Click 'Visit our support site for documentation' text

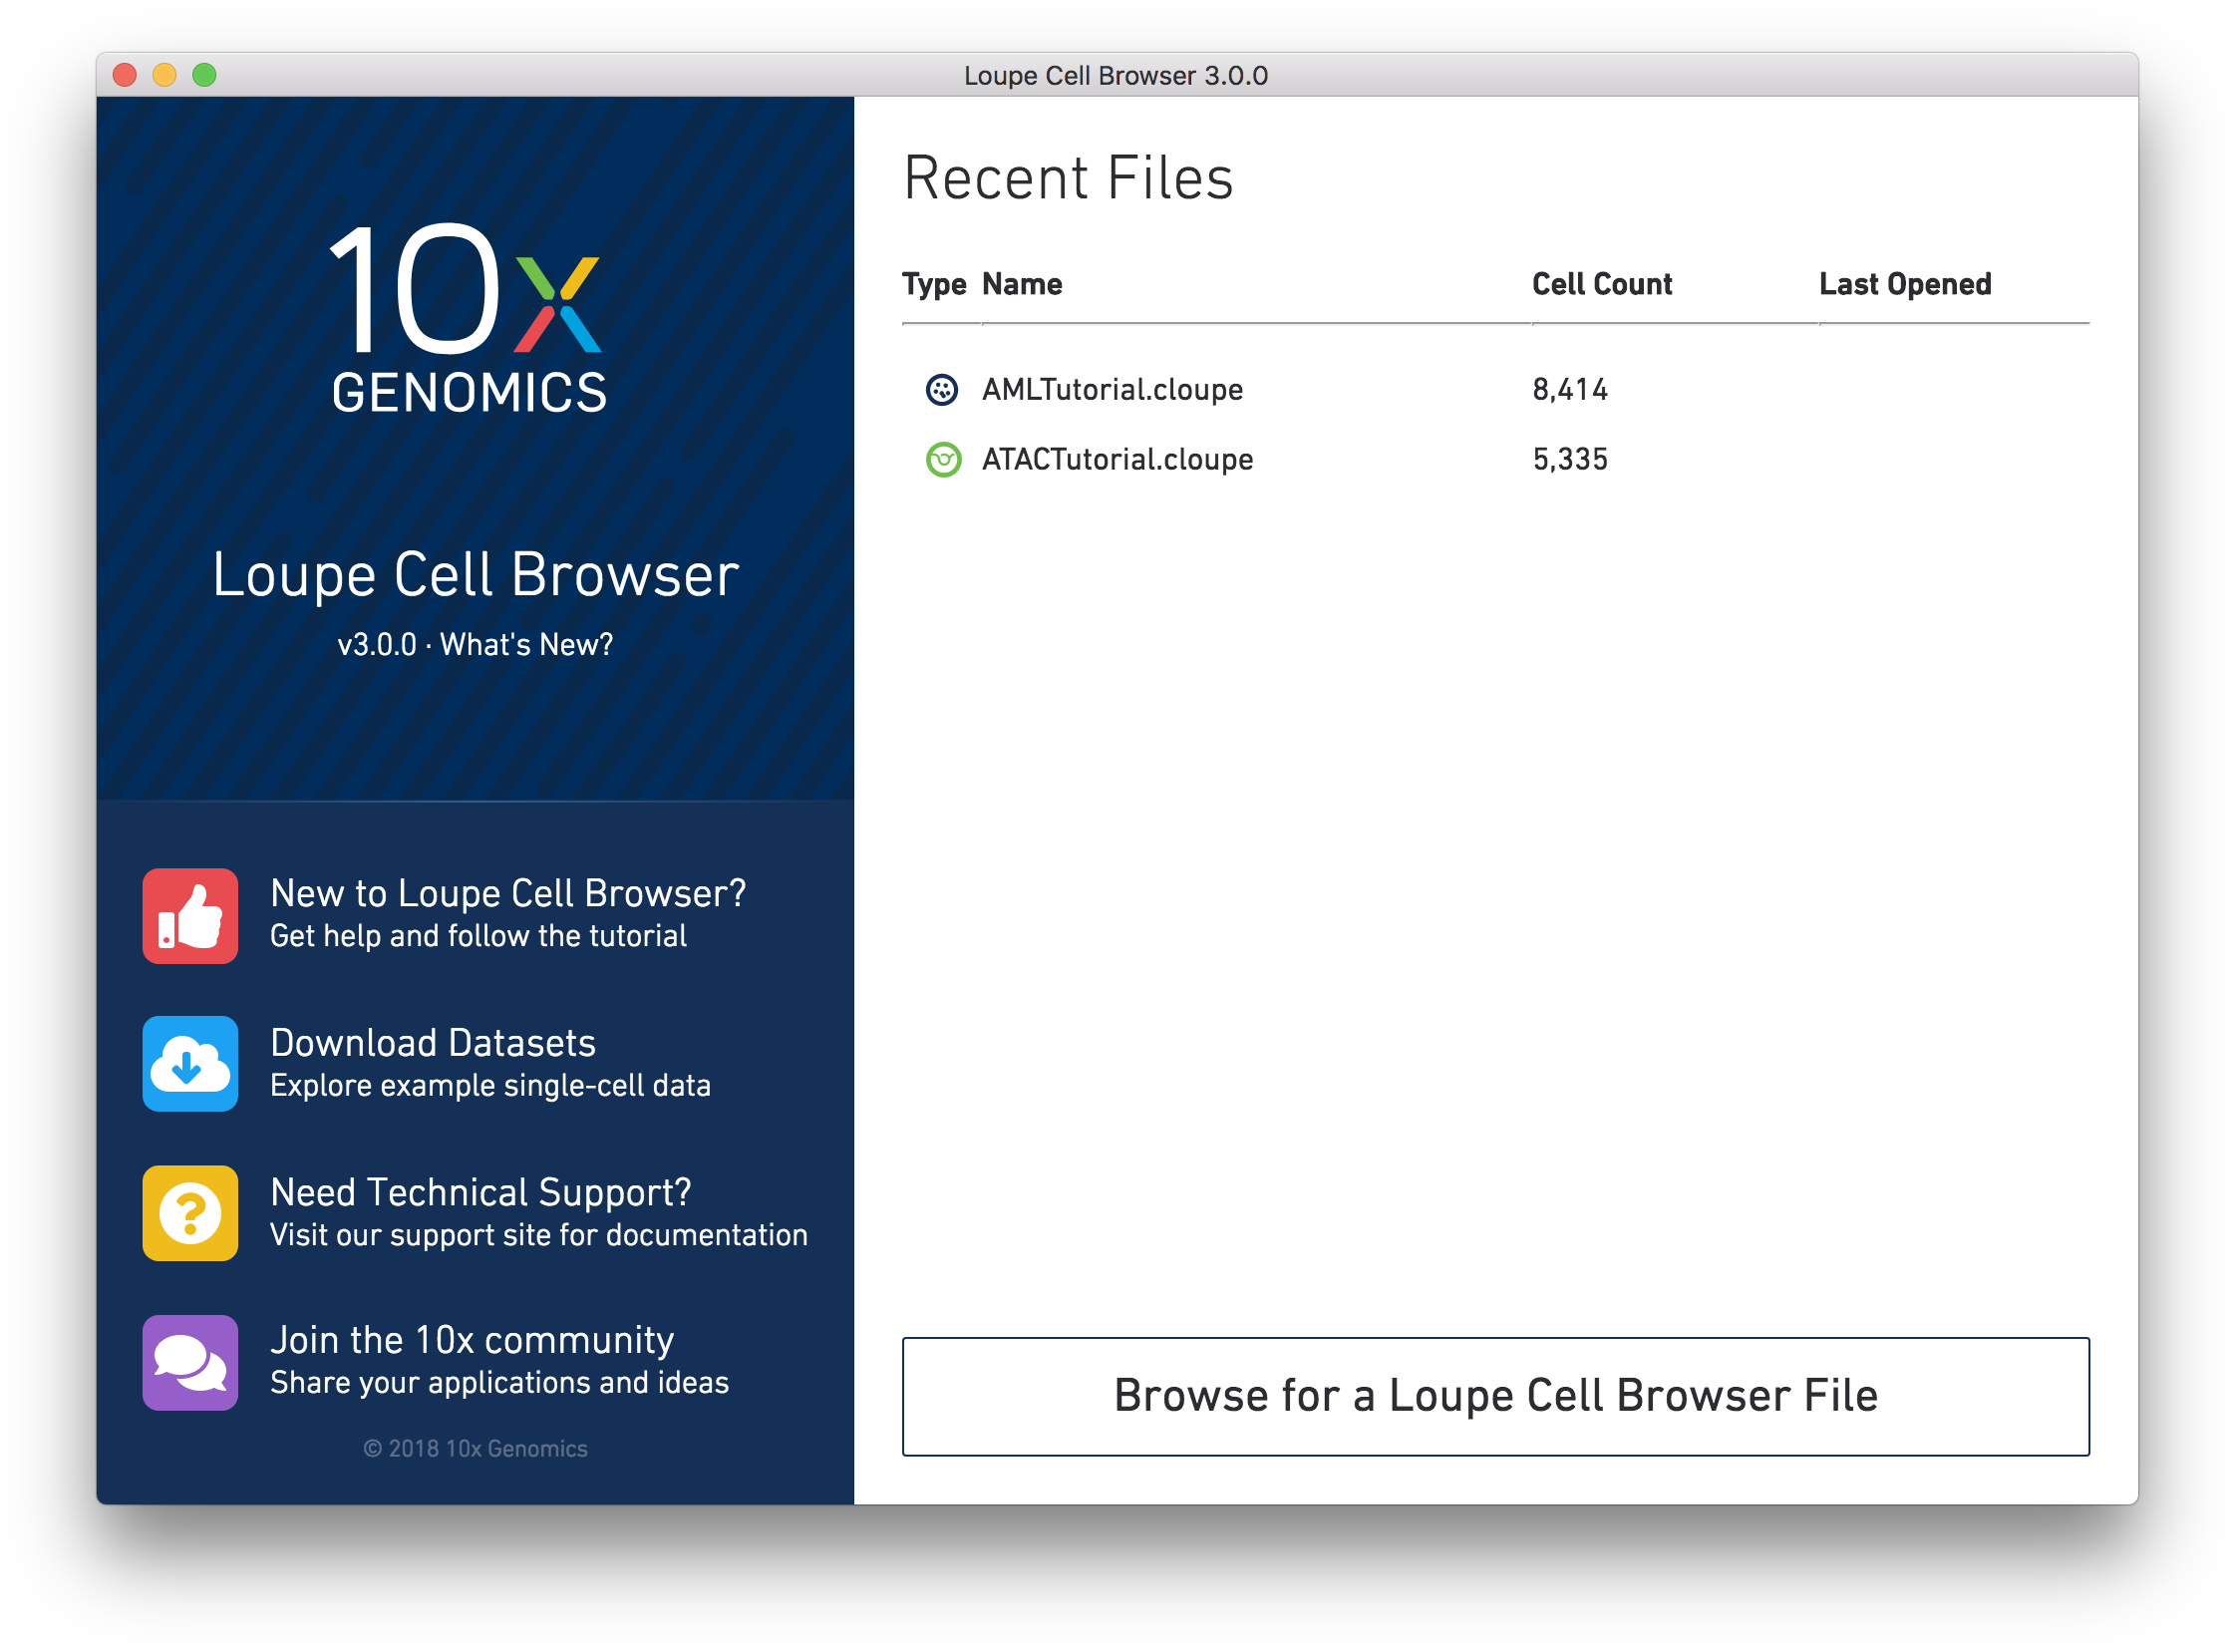(538, 1235)
